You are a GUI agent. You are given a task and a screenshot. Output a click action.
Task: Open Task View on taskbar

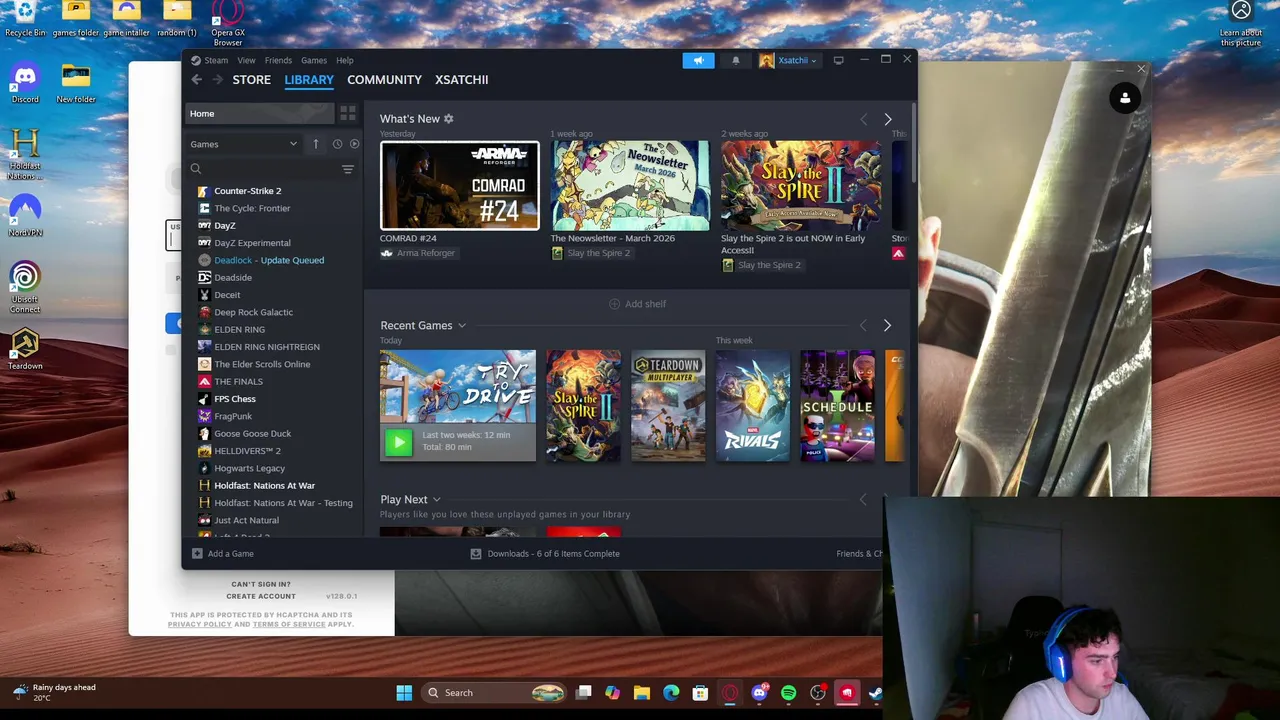(584, 693)
